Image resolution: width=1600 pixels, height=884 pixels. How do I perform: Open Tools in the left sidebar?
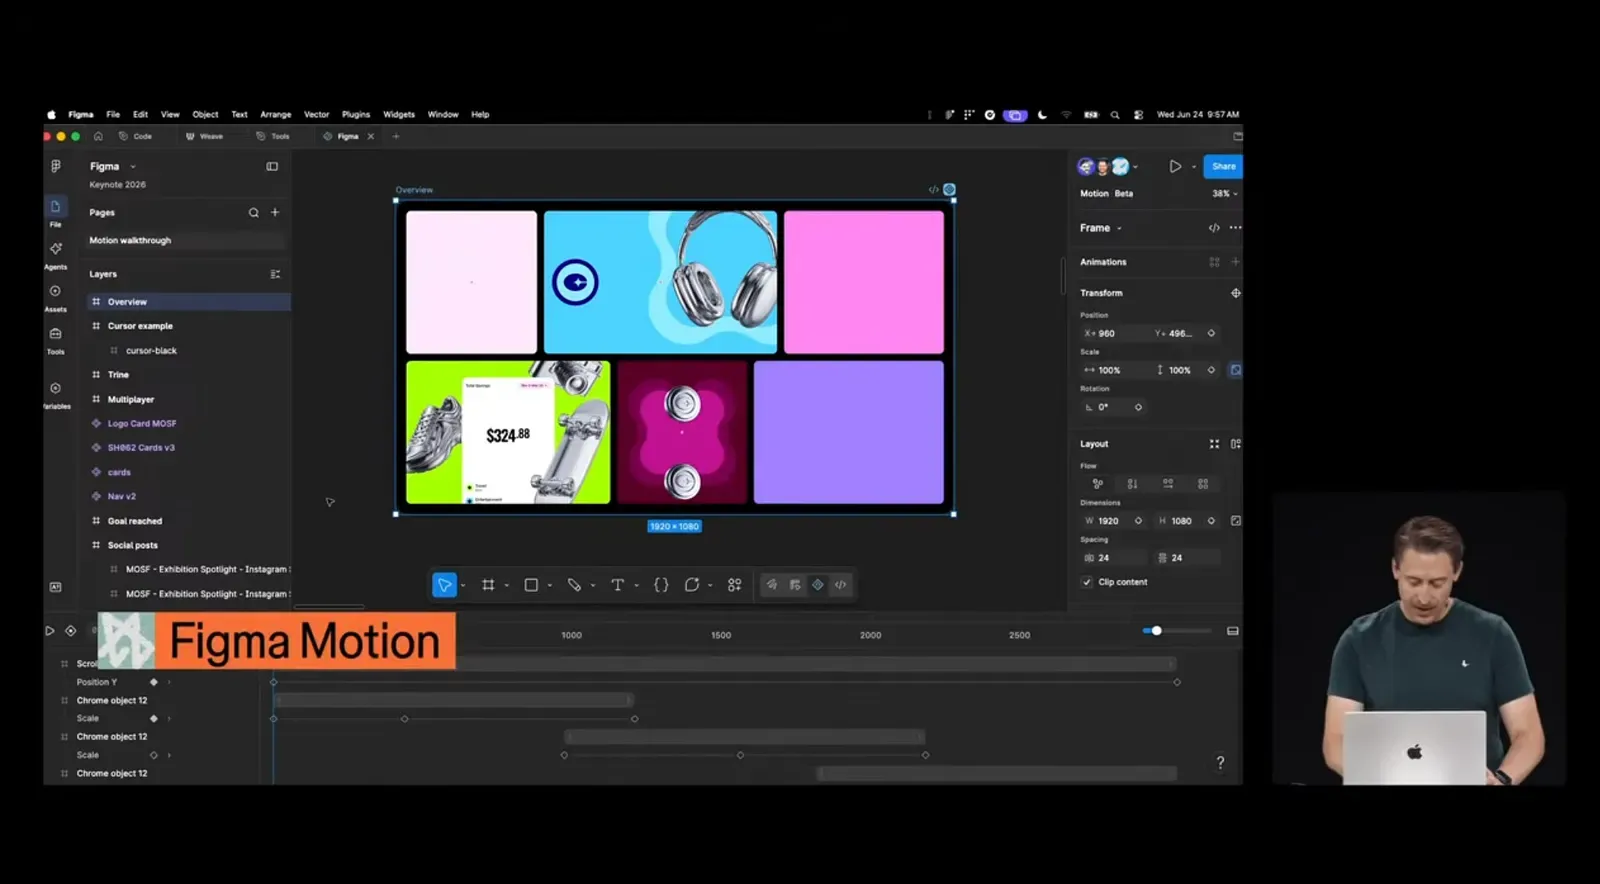point(56,340)
